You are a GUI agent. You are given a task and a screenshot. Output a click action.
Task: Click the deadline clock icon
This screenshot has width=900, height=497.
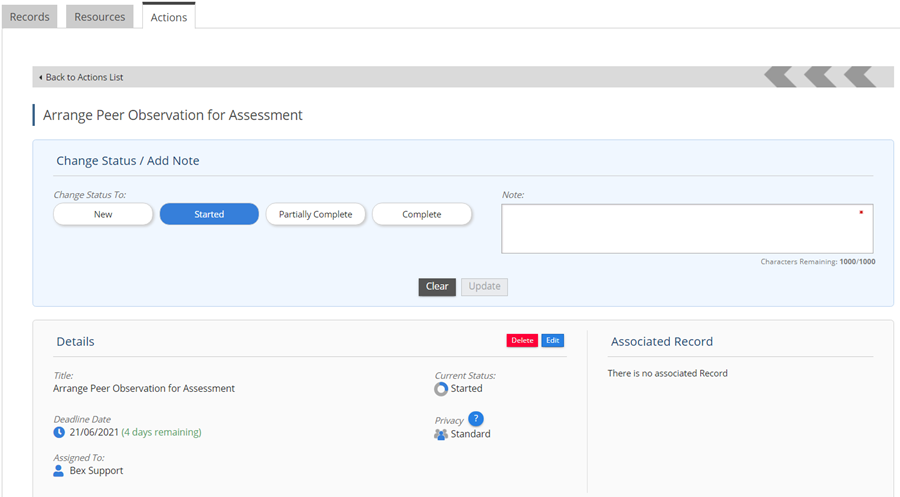(x=59, y=432)
